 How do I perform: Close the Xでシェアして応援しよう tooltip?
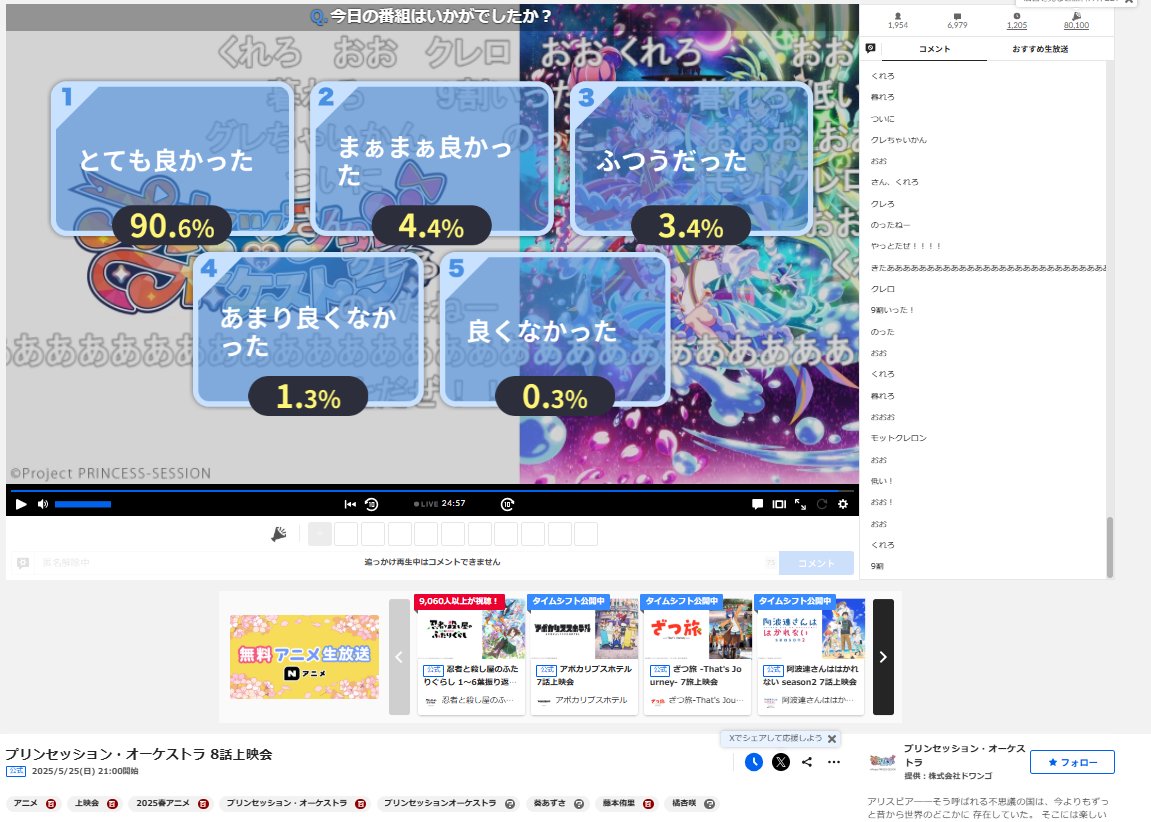pyautogui.click(x=832, y=739)
